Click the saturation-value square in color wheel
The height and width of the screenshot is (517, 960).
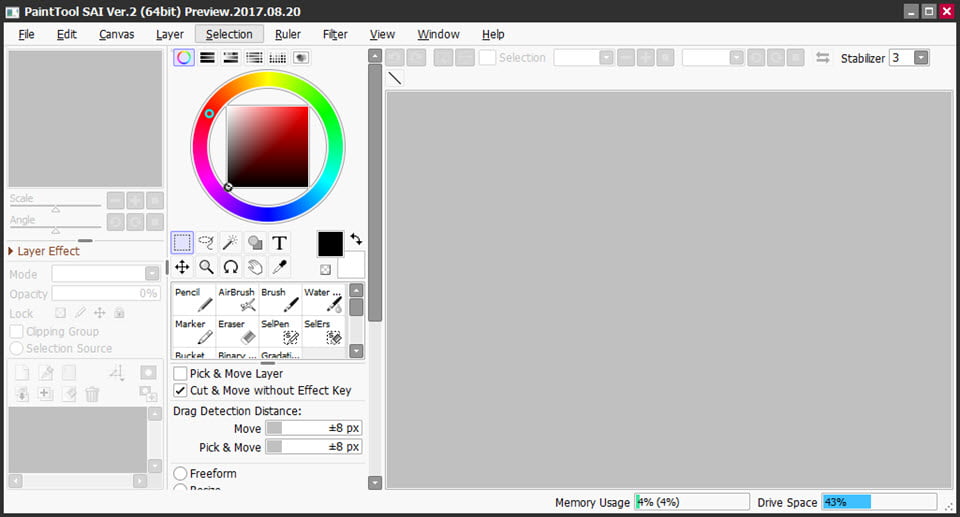click(x=268, y=146)
